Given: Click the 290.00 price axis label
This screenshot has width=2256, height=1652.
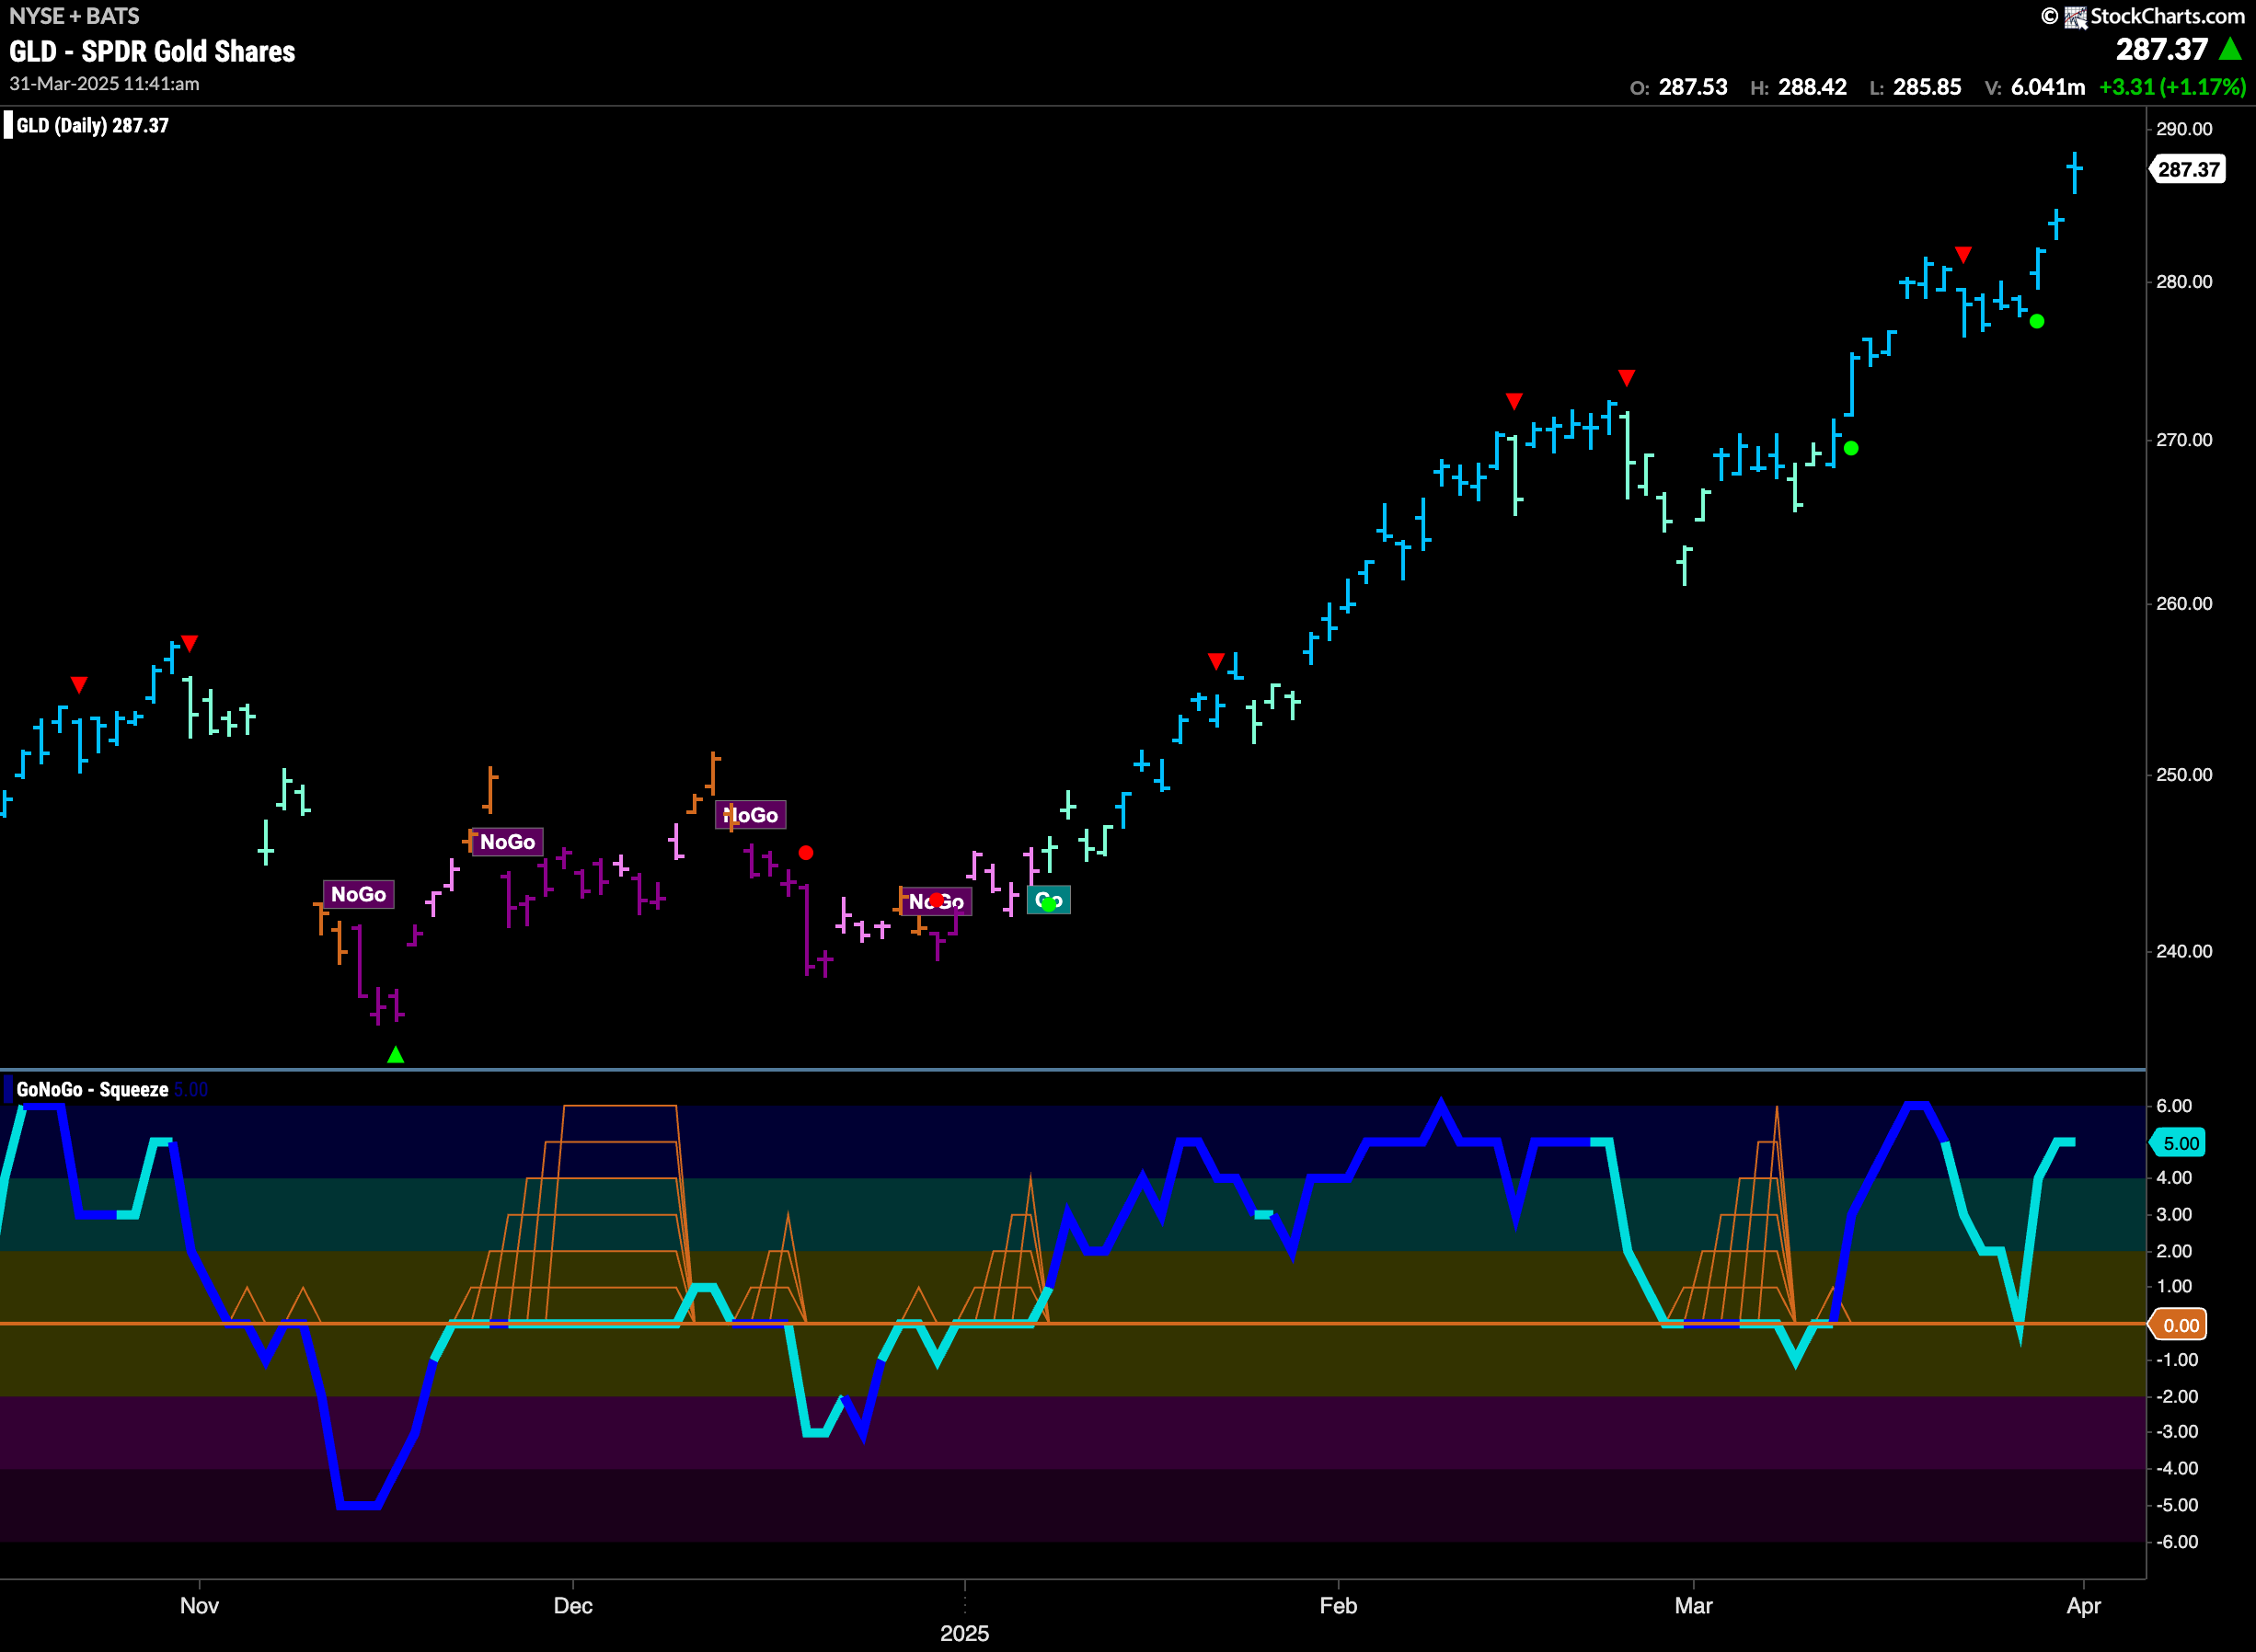Looking at the screenshot, I should pyautogui.click(x=2183, y=129).
